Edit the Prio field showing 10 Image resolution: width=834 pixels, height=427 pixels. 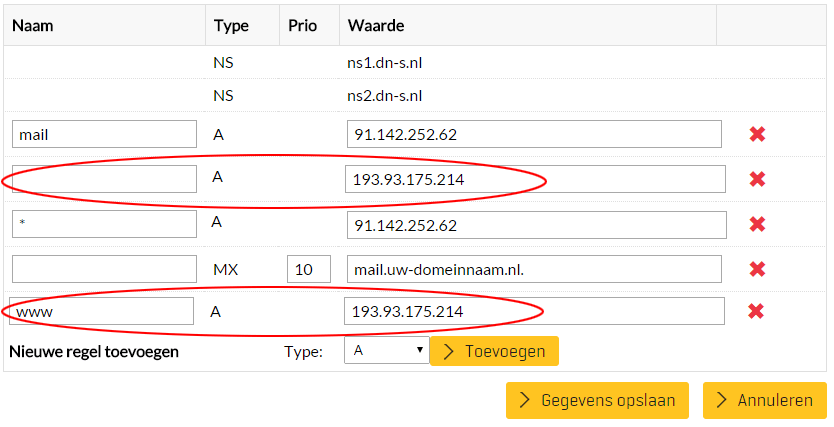pyautogui.click(x=308, y=269)
